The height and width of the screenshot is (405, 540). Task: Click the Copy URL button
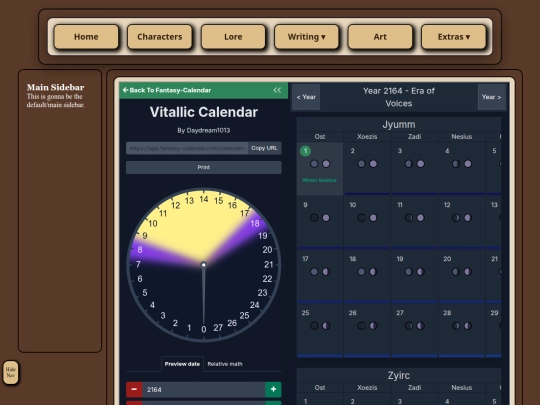tap(264, 148)
